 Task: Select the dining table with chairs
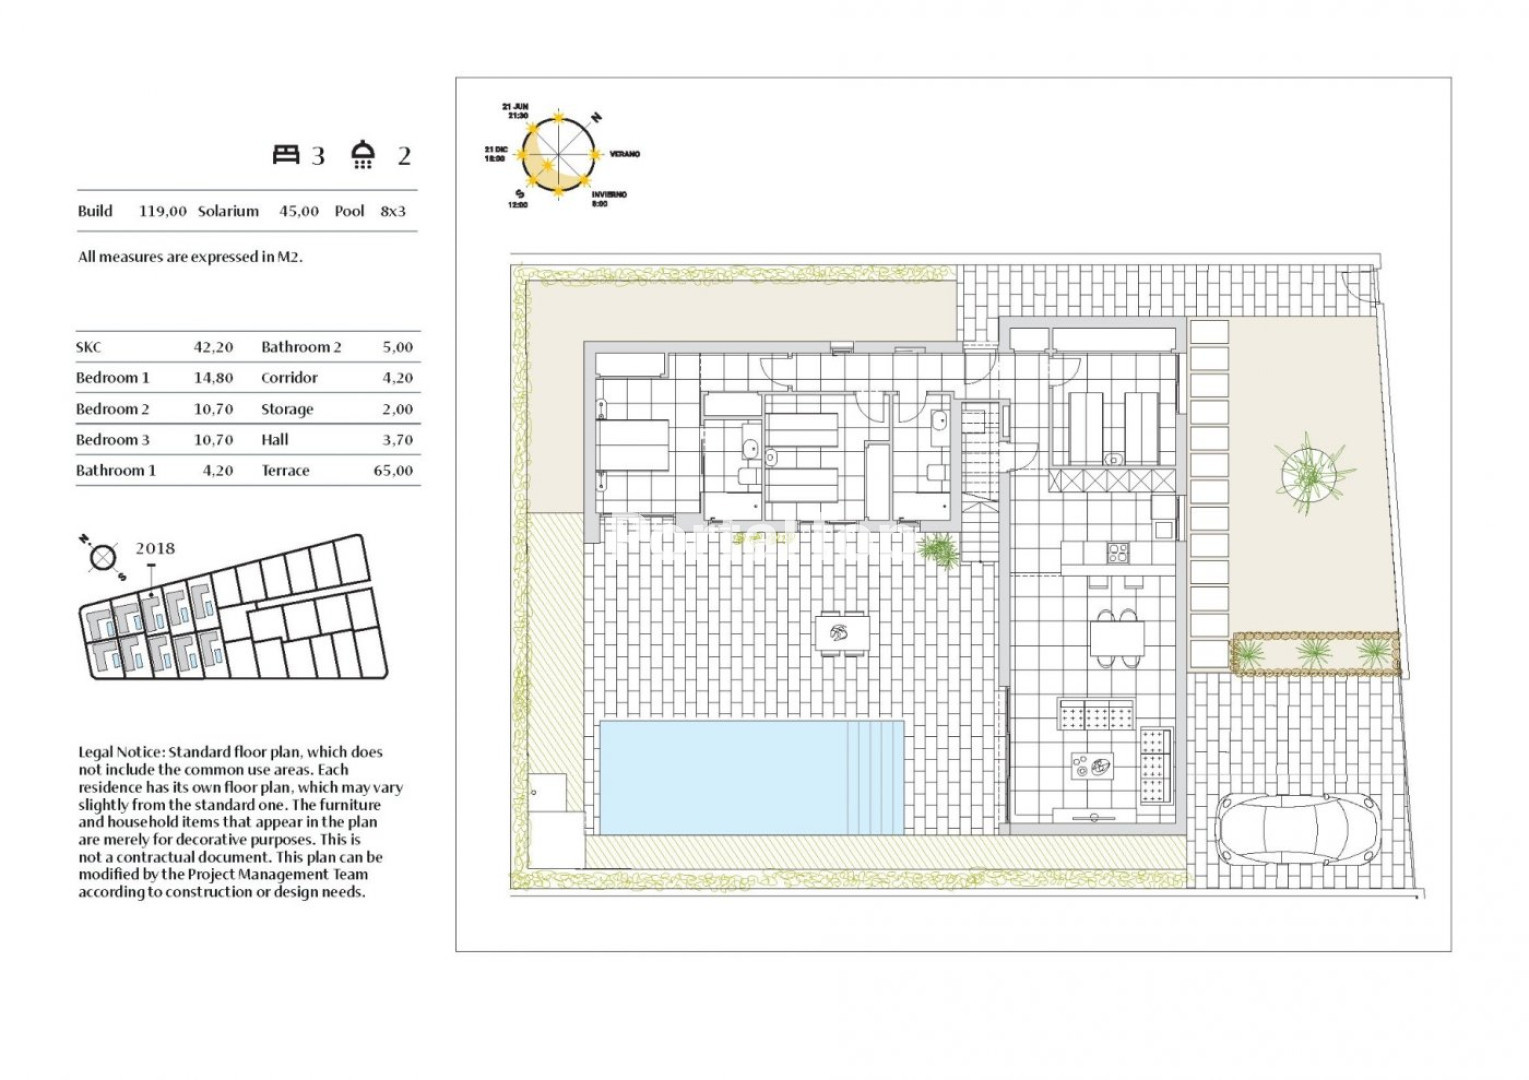click(1115, 637)
